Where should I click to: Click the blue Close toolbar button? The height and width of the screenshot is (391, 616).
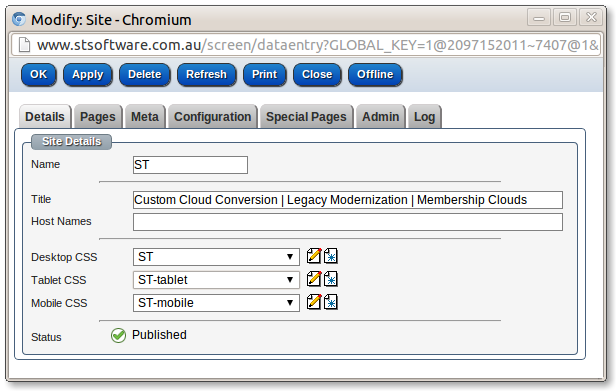pyautogui.click(x=317, y=75)
